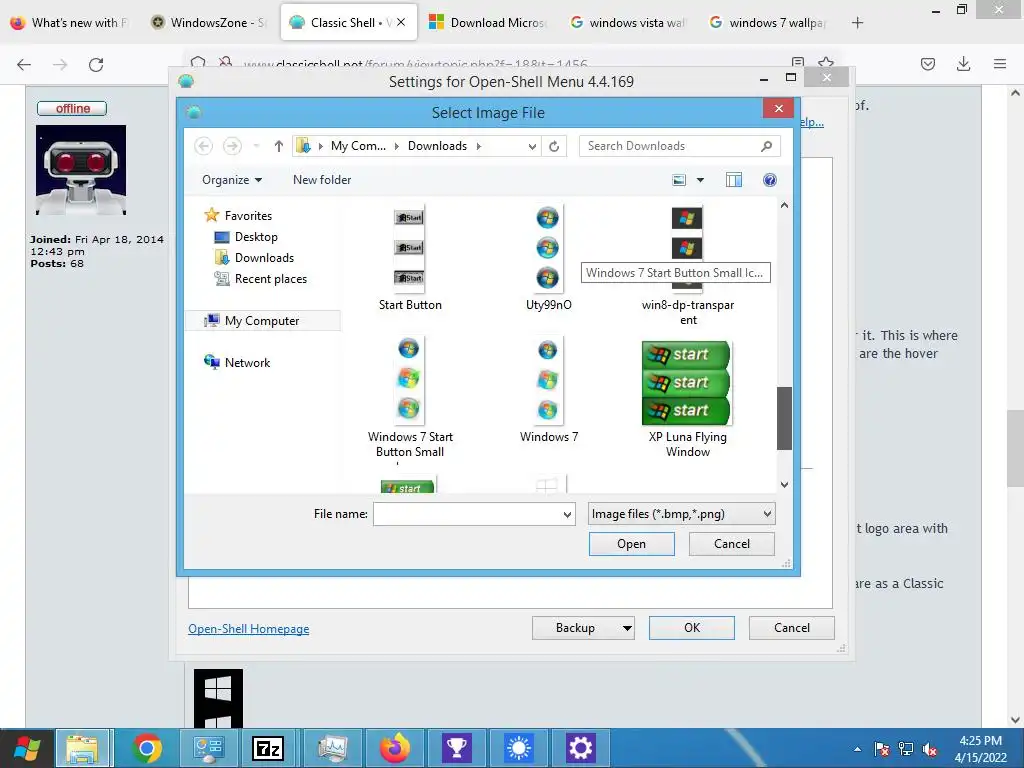The width and height of the screenshot is (1024, 768).
Task: Select My Computer in the navigation pane
Action: pos(263,321)
